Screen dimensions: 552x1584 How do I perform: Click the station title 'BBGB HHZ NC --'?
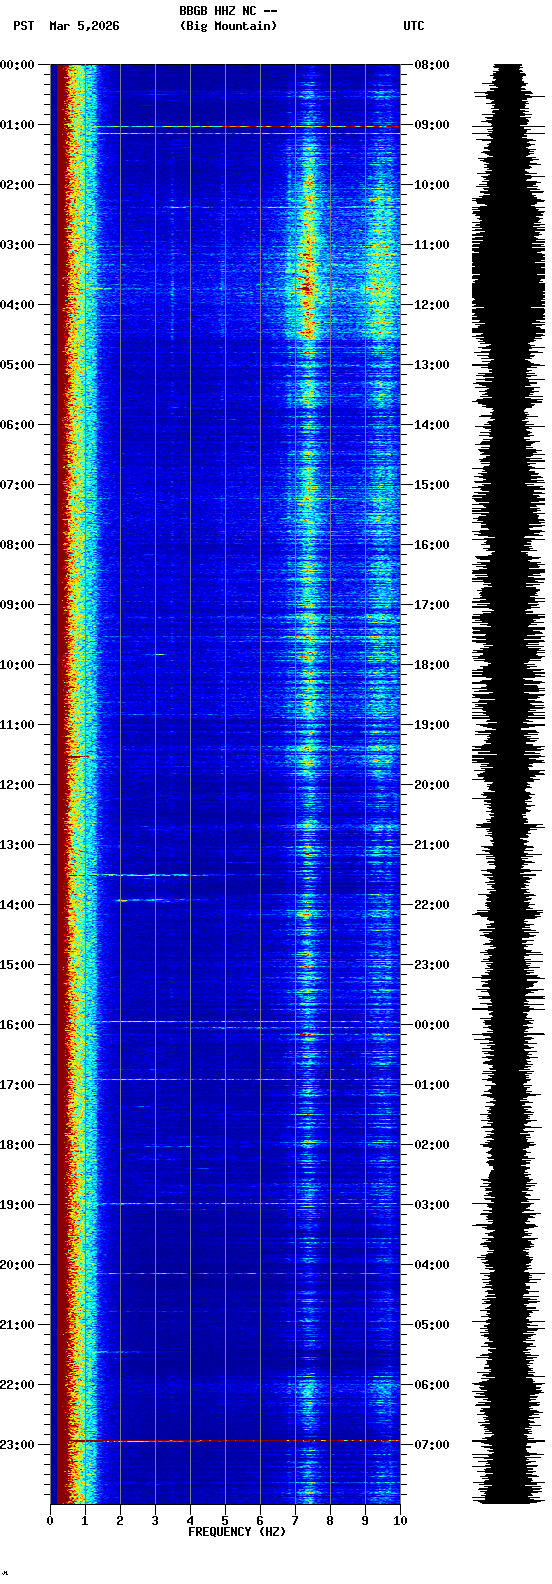coord(228,11)
